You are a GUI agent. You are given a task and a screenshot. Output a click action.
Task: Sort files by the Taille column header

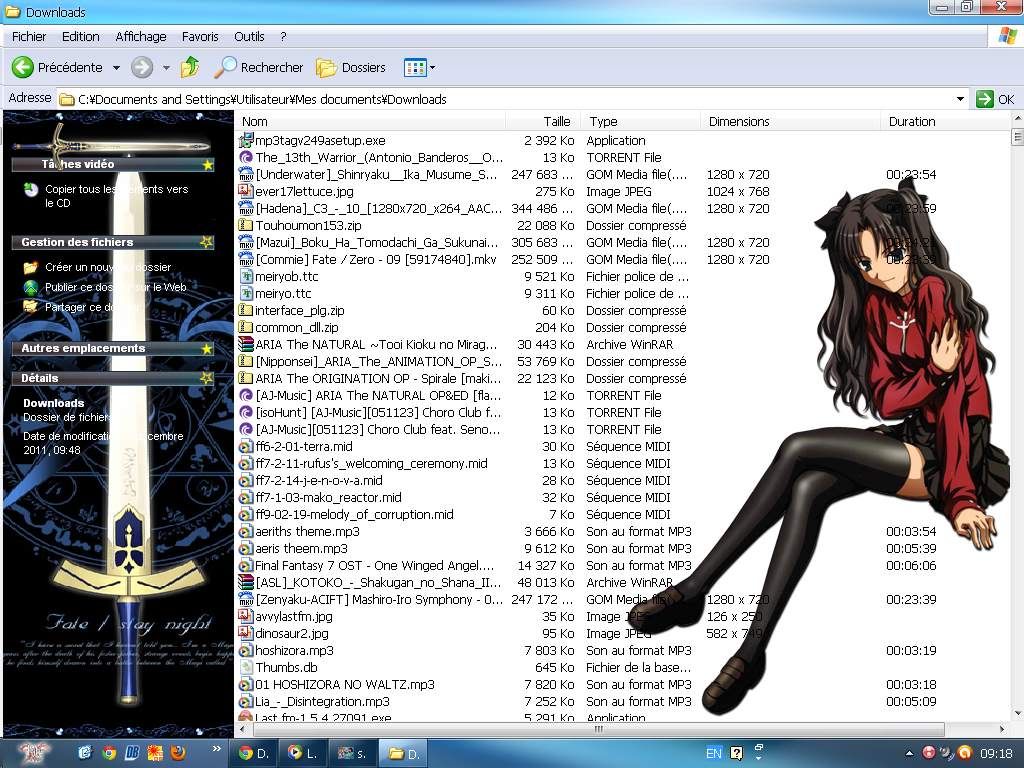(557, 121)
